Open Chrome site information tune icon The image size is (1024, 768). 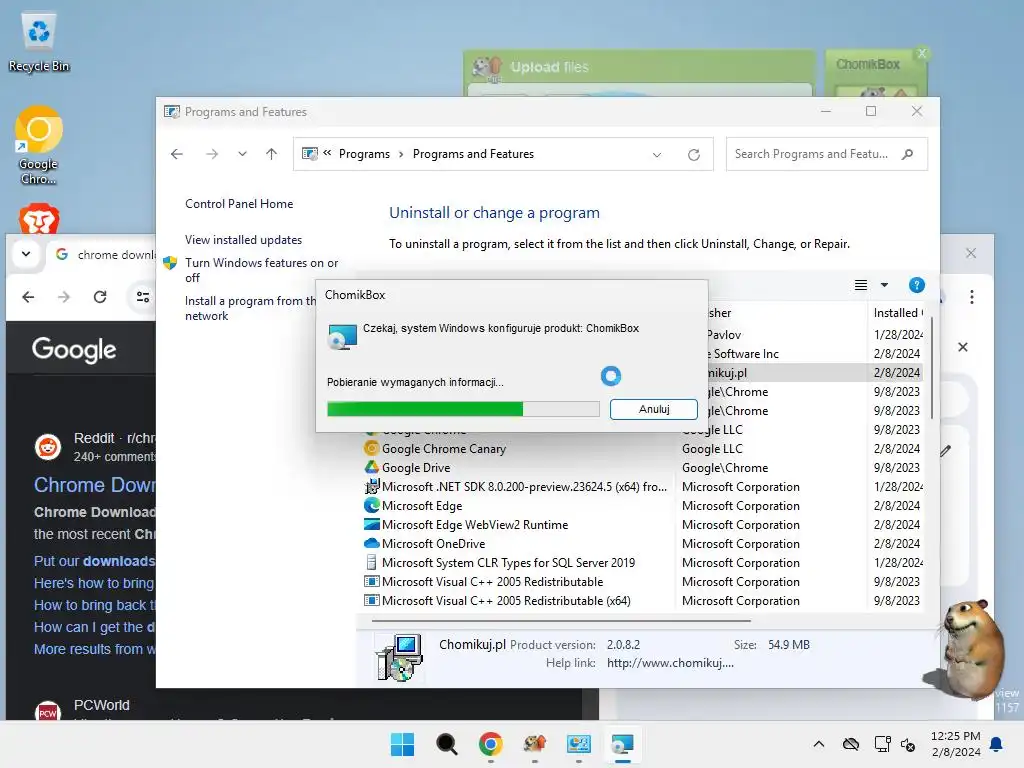point(143,297)
